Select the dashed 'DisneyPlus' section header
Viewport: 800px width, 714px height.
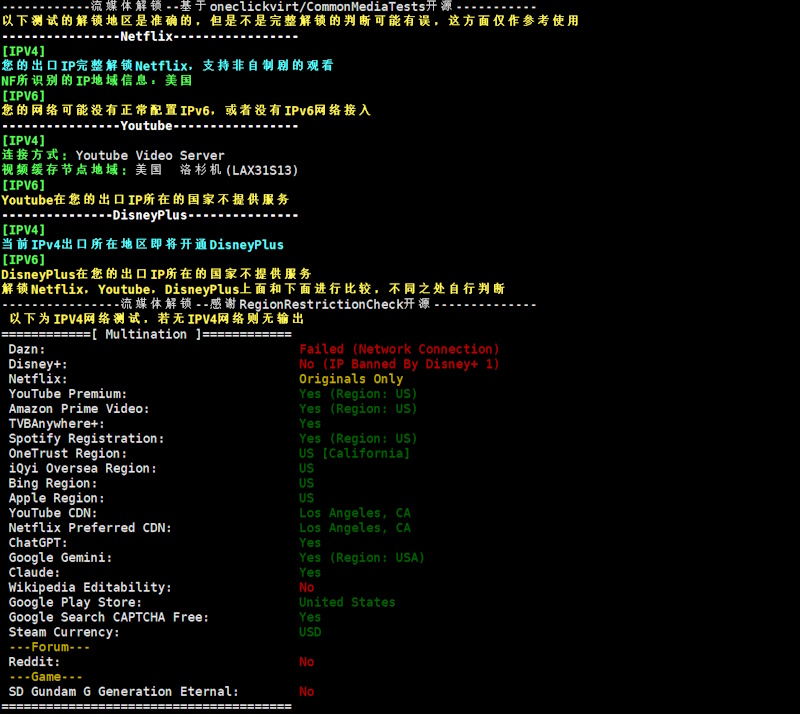click(x=150, y=215)
